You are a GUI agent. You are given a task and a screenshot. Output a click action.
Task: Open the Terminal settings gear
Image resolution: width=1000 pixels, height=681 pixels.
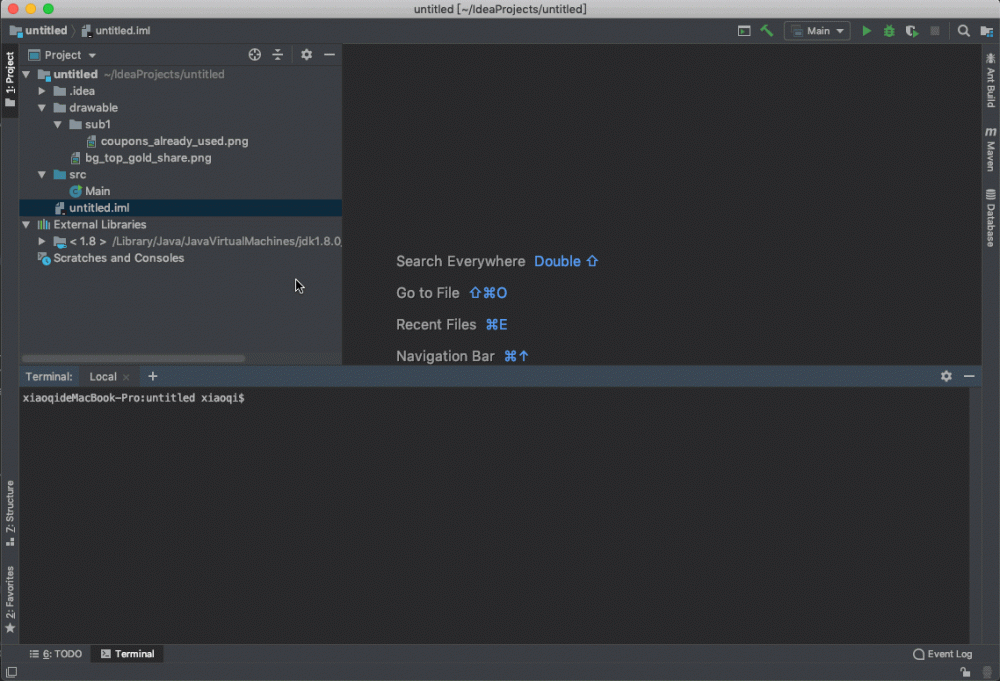946,376
